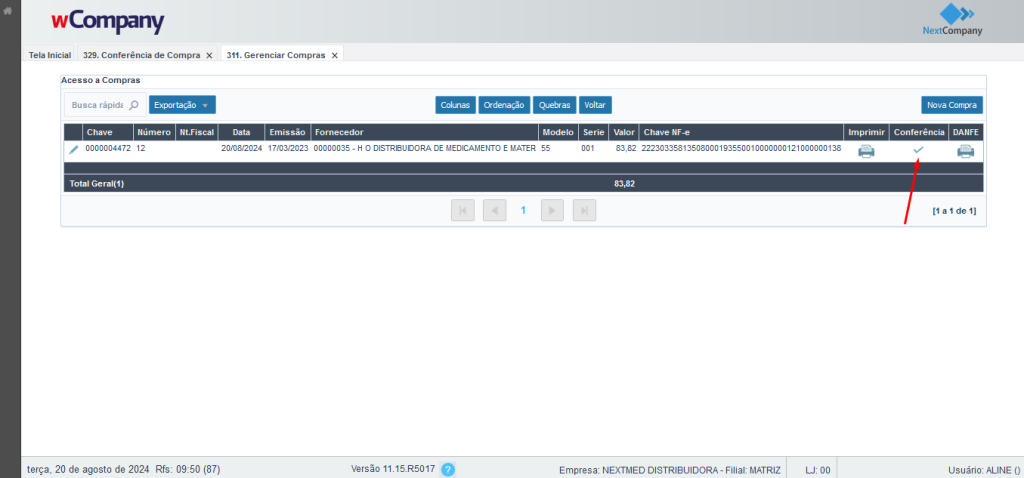Click the pencil edit icon for purchase 0000004472

73,150
